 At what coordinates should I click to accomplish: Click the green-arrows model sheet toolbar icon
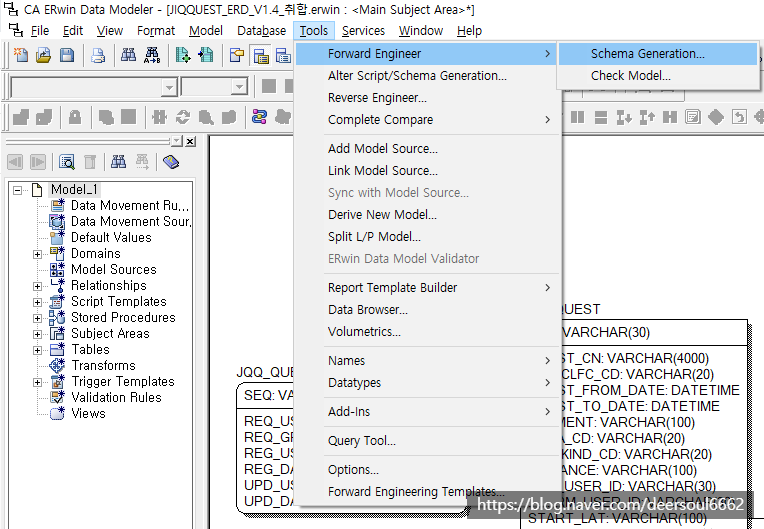coord(183,55)
